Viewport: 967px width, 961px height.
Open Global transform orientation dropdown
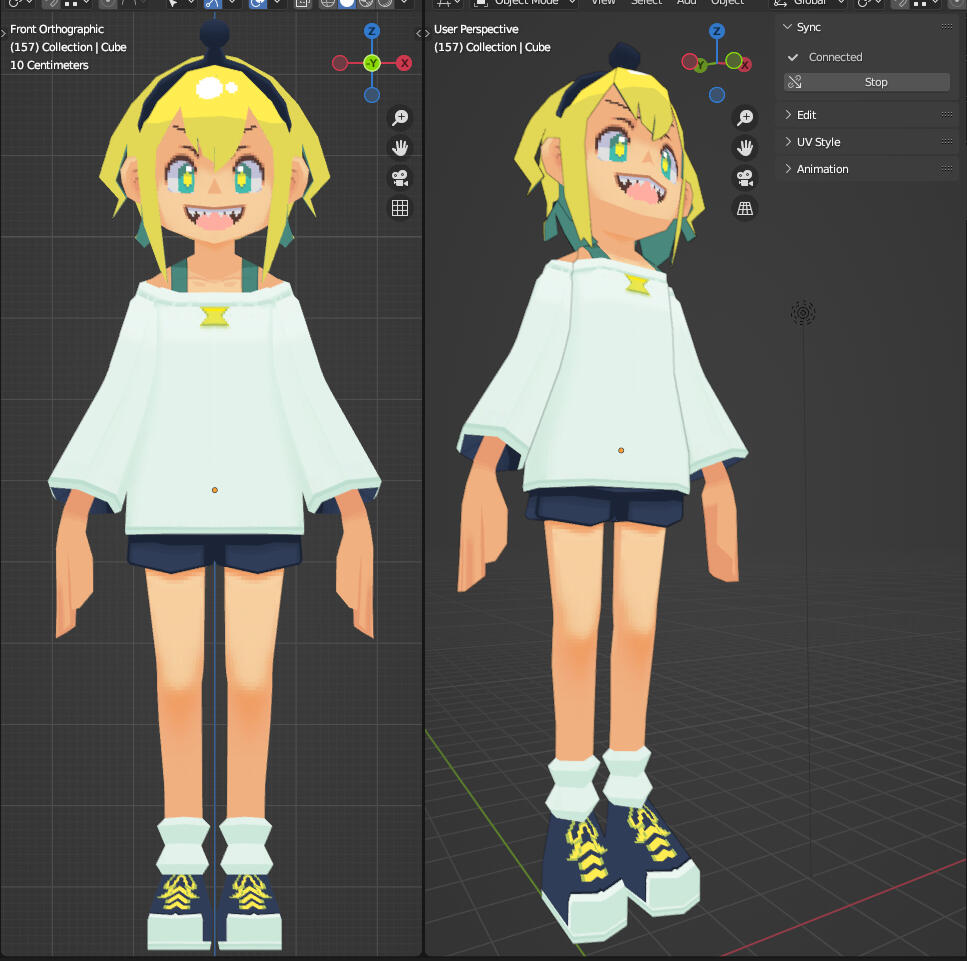(x=810, y=3)
